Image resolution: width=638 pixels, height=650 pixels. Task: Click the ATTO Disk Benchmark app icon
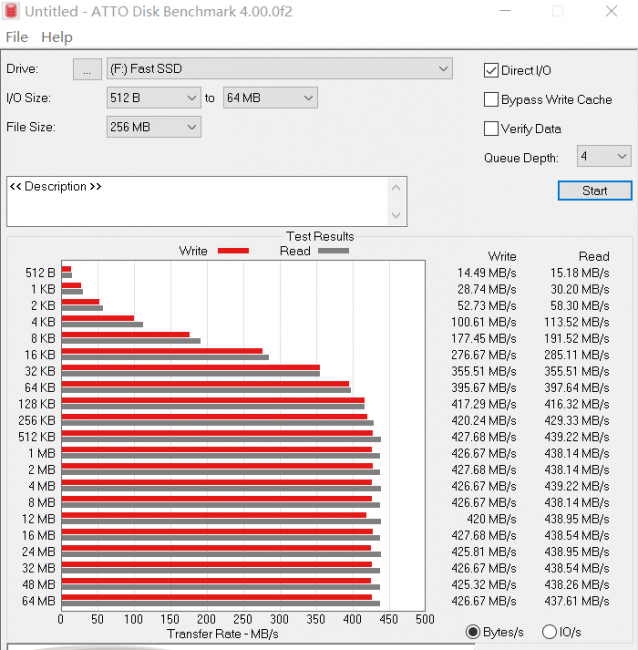point(11,11)
